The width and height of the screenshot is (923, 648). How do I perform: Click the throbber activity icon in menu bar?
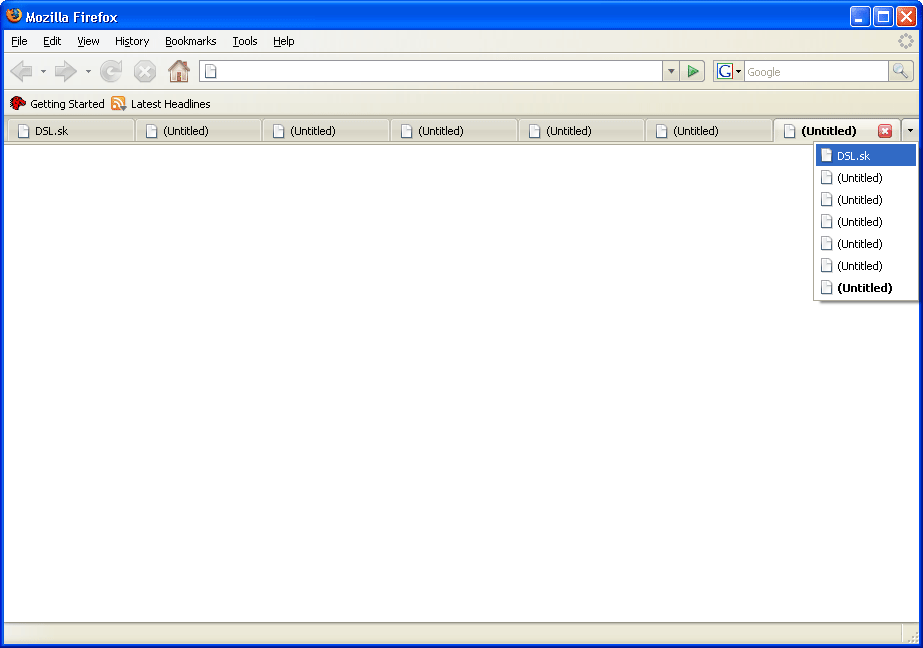pos(905,41)
